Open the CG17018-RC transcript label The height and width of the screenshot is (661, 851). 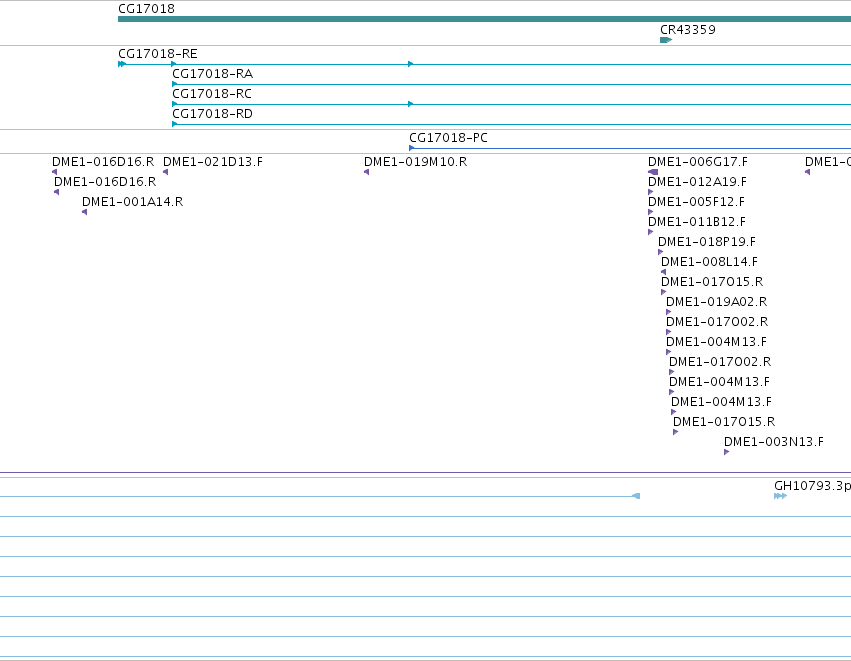click(x=212, y=94)
